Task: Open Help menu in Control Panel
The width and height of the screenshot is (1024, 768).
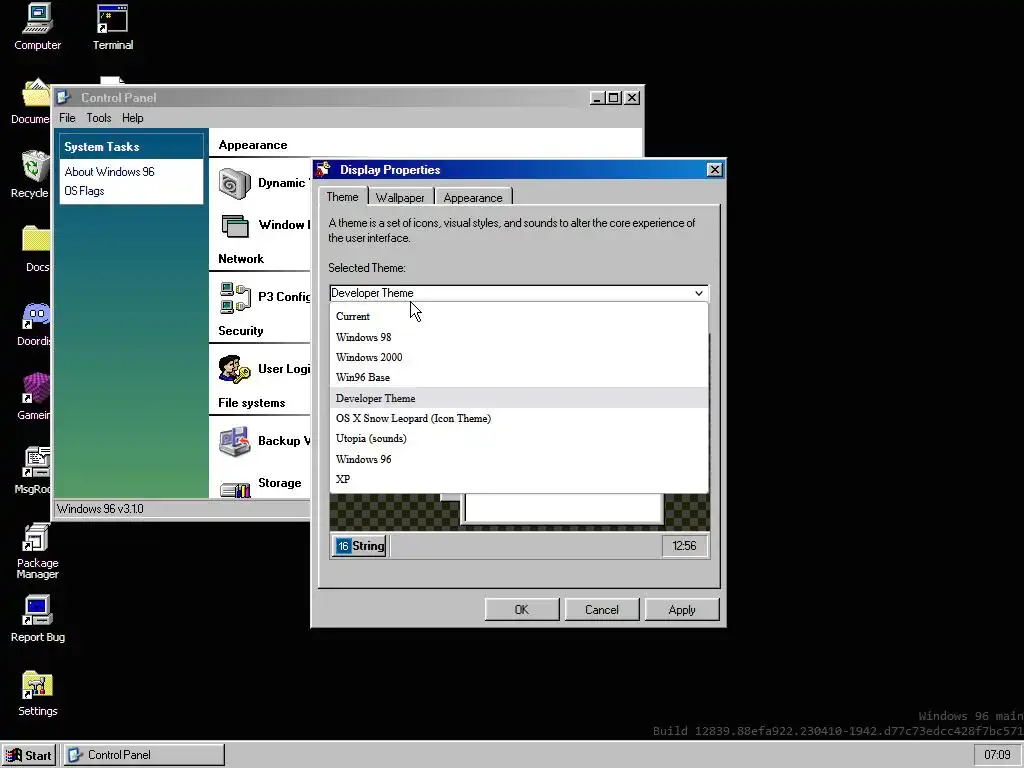Action: pos(133,118)
